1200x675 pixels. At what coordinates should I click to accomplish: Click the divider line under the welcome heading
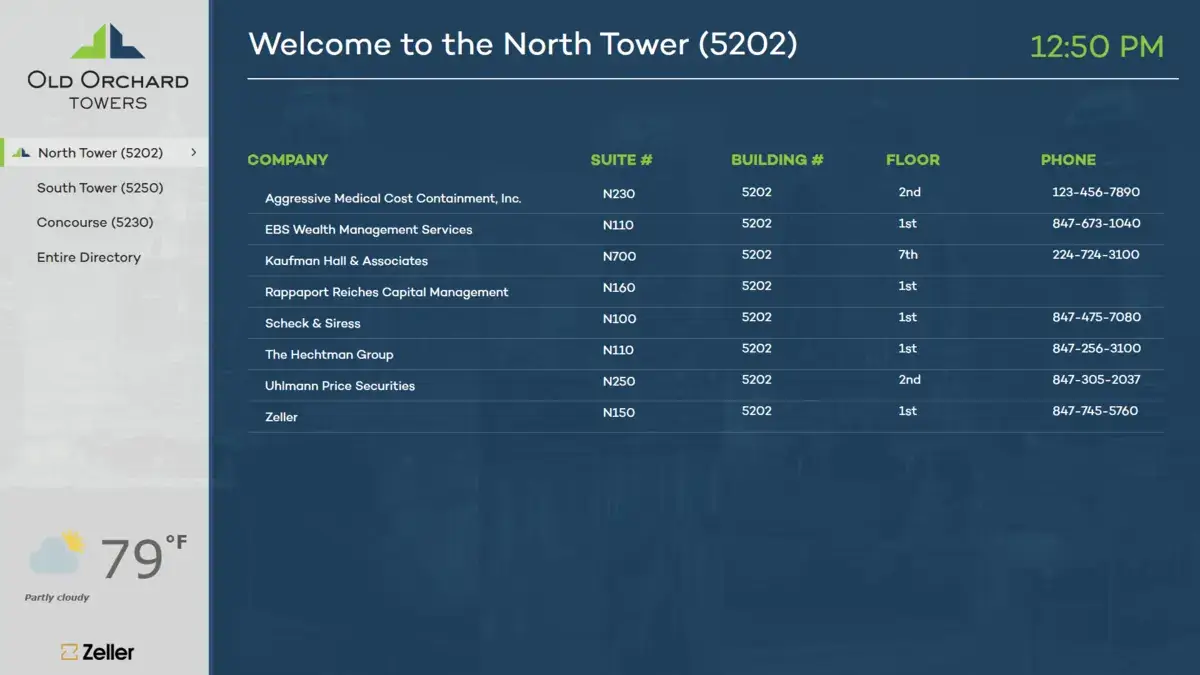pos(707,76)
